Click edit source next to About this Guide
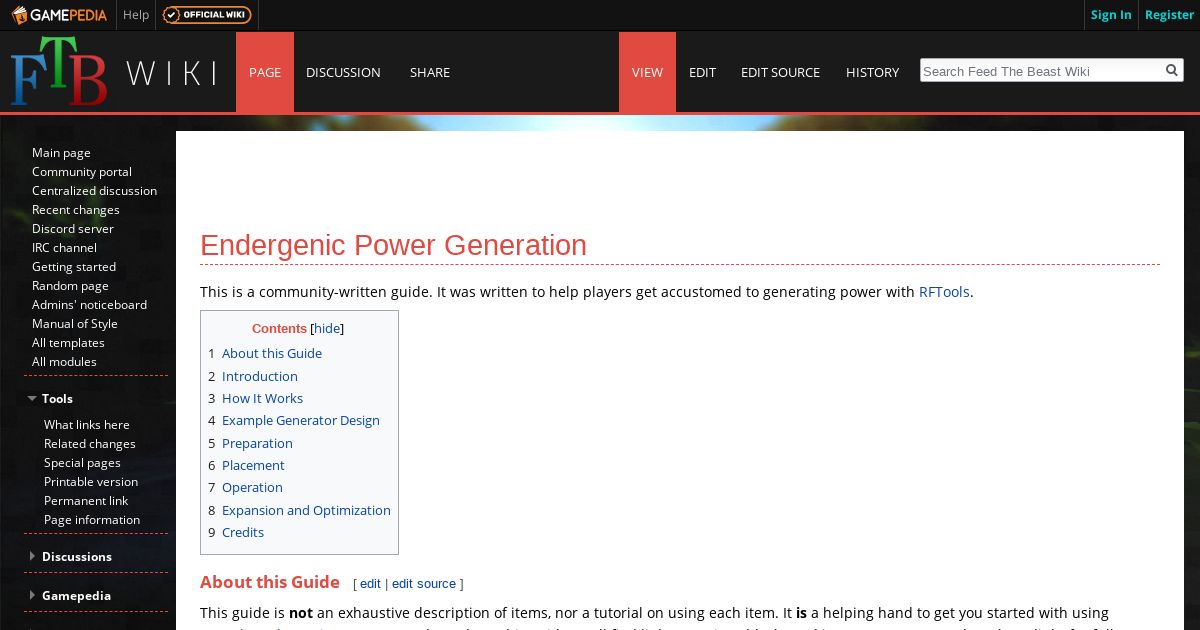Screen dimensions: 1200x630 click(x=424, y=583)
